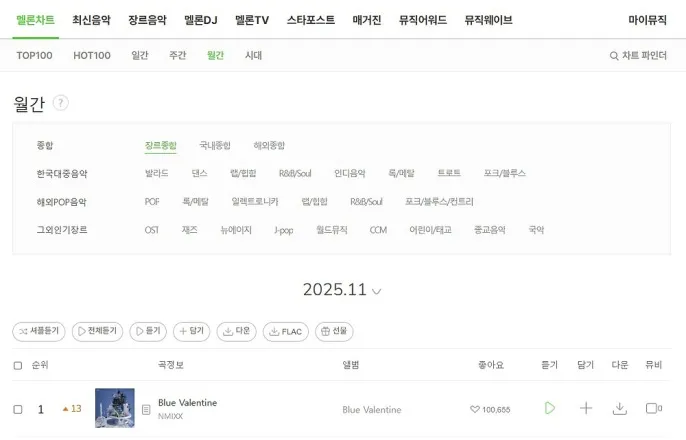This screenshot has width=686, height=440.
Task: Filter by 포크/블루스/컨트리 genre
Action: (x=439, y=202)
